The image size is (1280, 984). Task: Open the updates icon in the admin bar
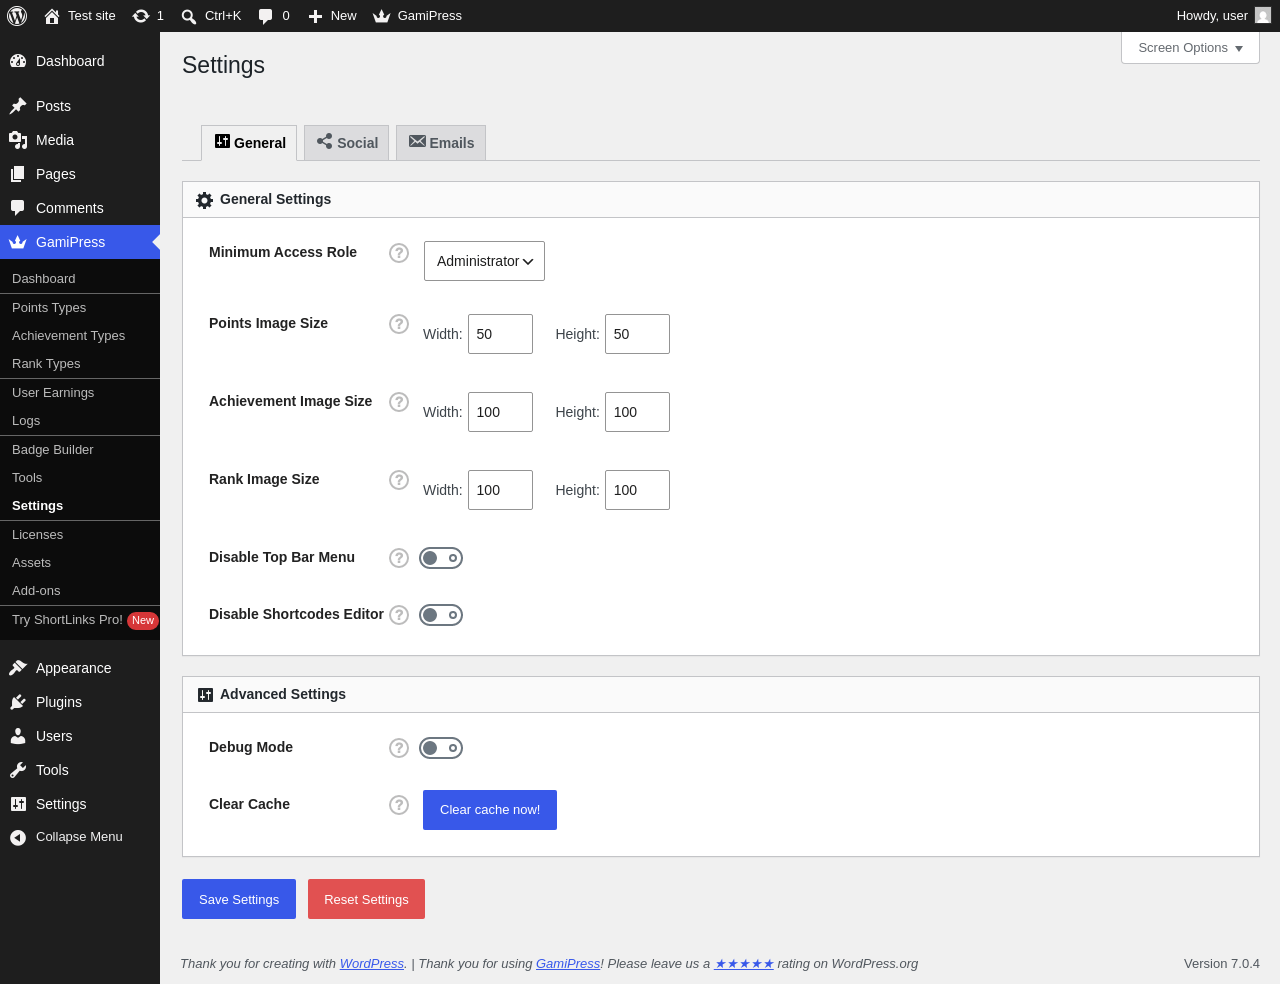141,16
